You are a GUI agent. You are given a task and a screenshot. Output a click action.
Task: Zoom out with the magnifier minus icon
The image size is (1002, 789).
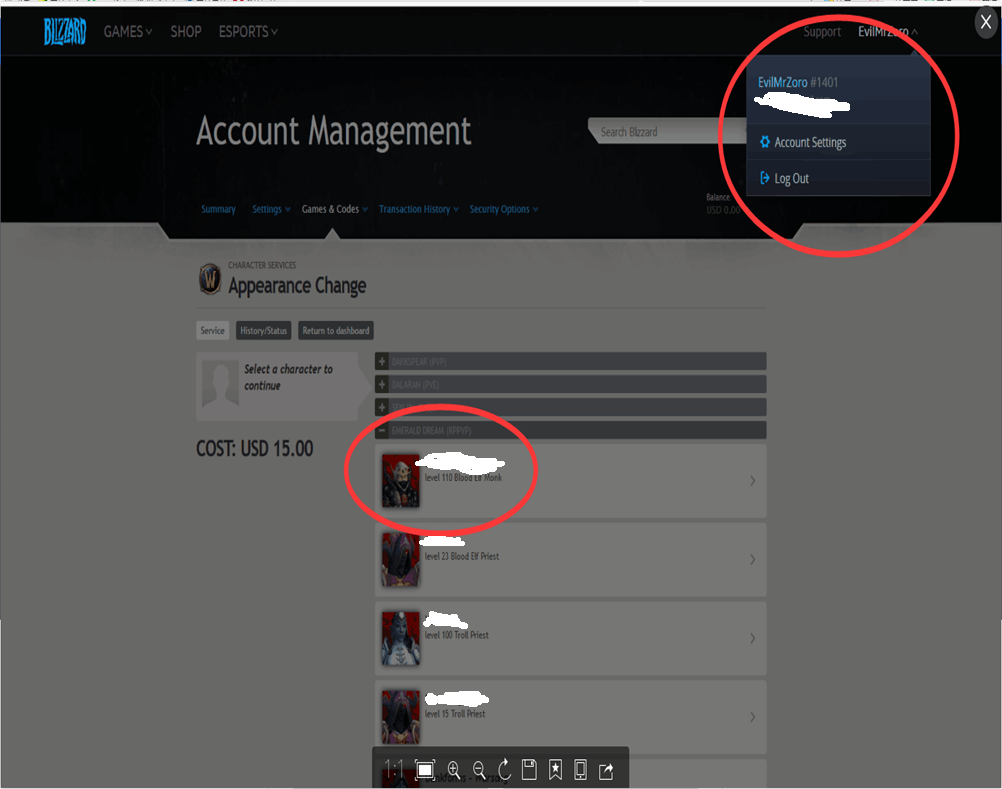pos(479,770)
